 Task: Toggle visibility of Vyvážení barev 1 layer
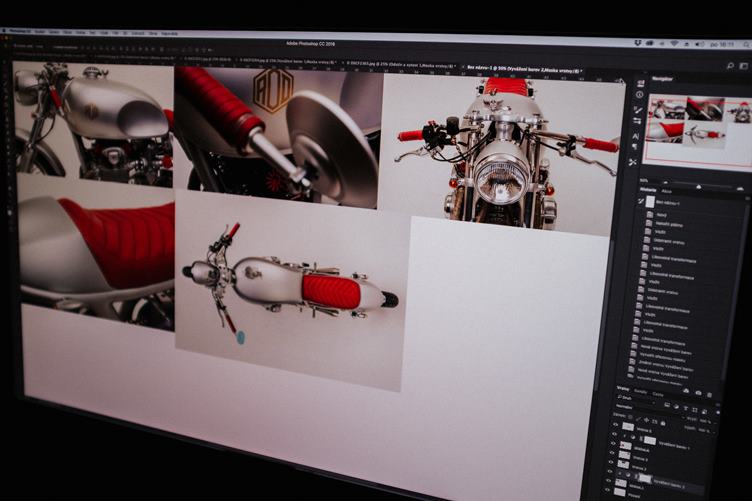(615, 434)
